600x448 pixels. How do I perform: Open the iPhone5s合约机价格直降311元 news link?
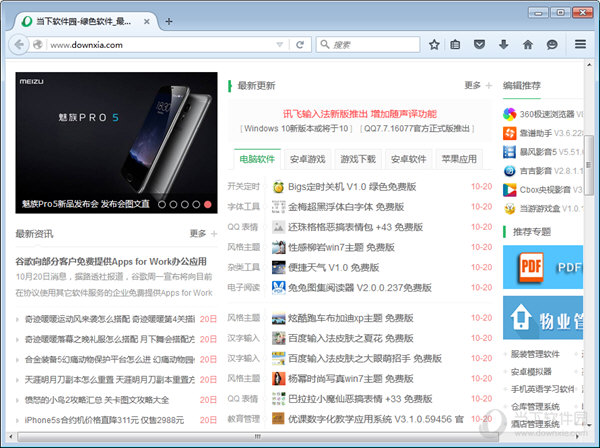tap(104, 420)
